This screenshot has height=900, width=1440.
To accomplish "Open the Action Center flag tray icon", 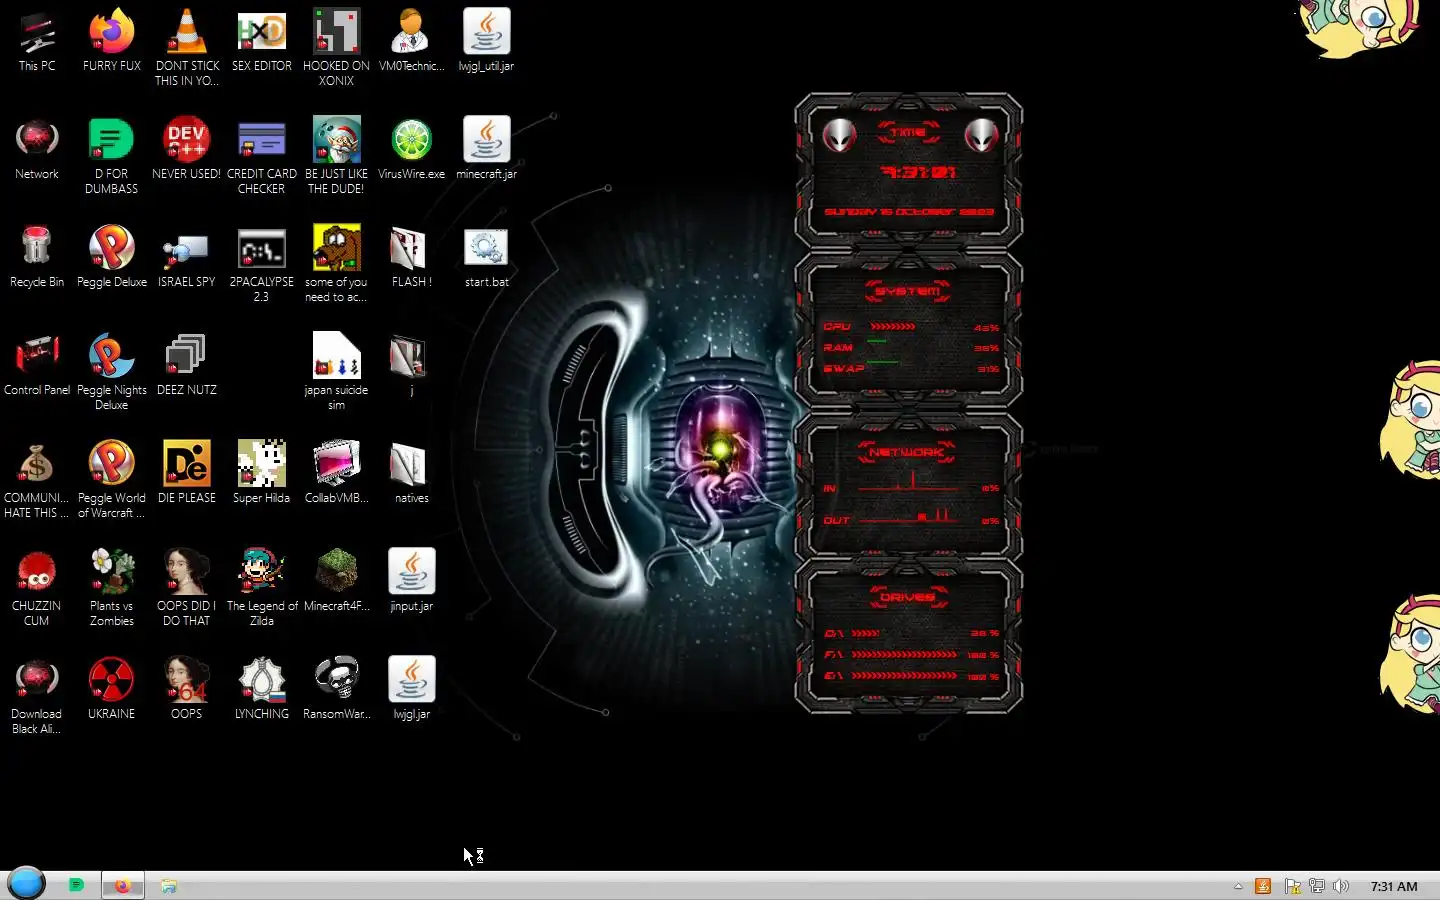I will point(1292,886).
